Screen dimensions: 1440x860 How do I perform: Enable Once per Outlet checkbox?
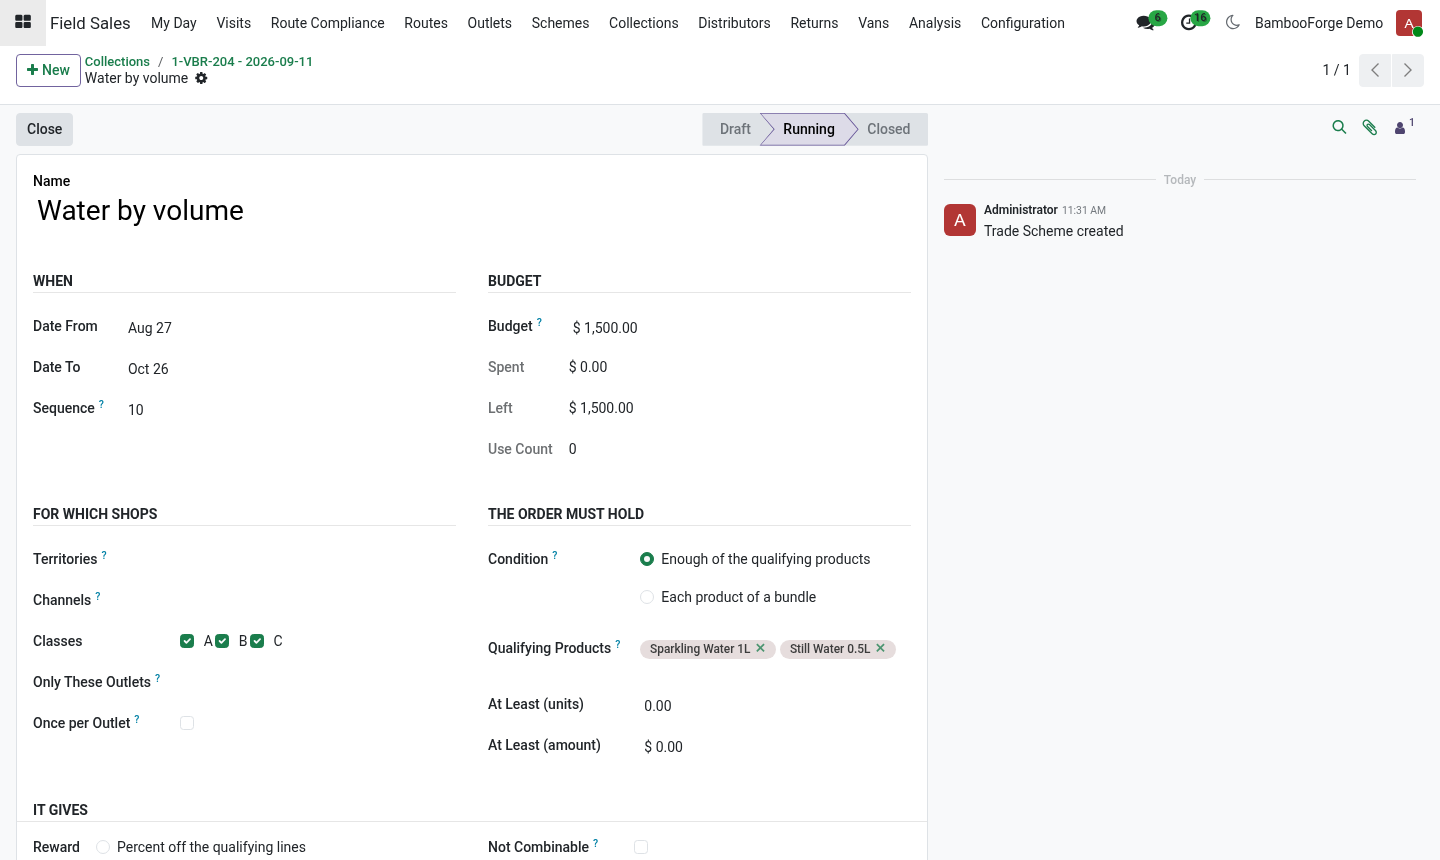pyautogui.click(x=187, y=723)
